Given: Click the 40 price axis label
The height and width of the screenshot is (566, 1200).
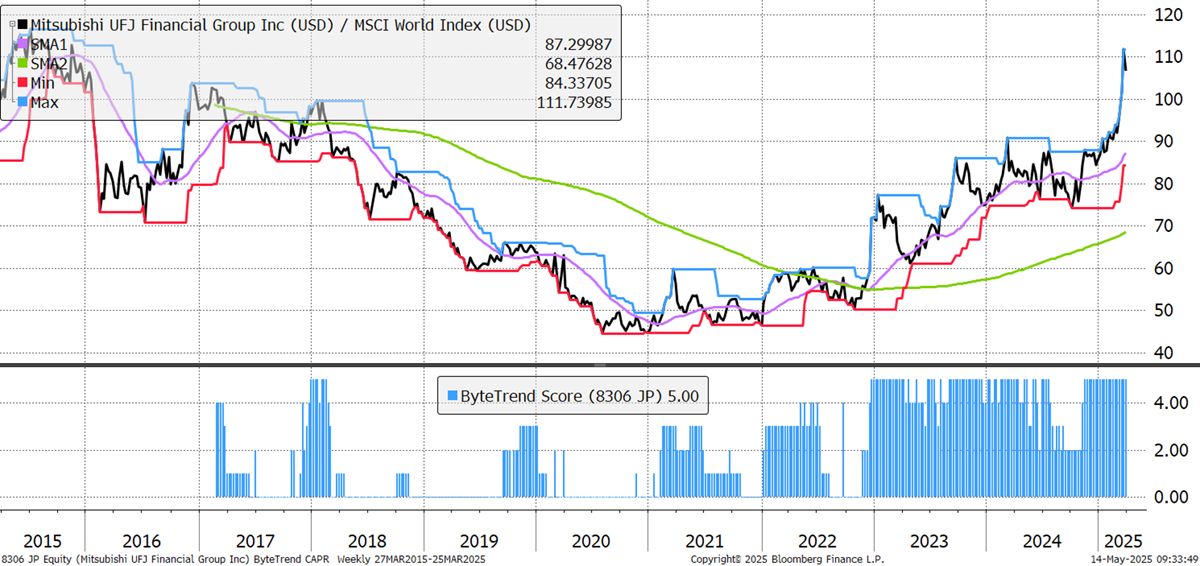Looking at the screenshot, I should [1166, 353].
